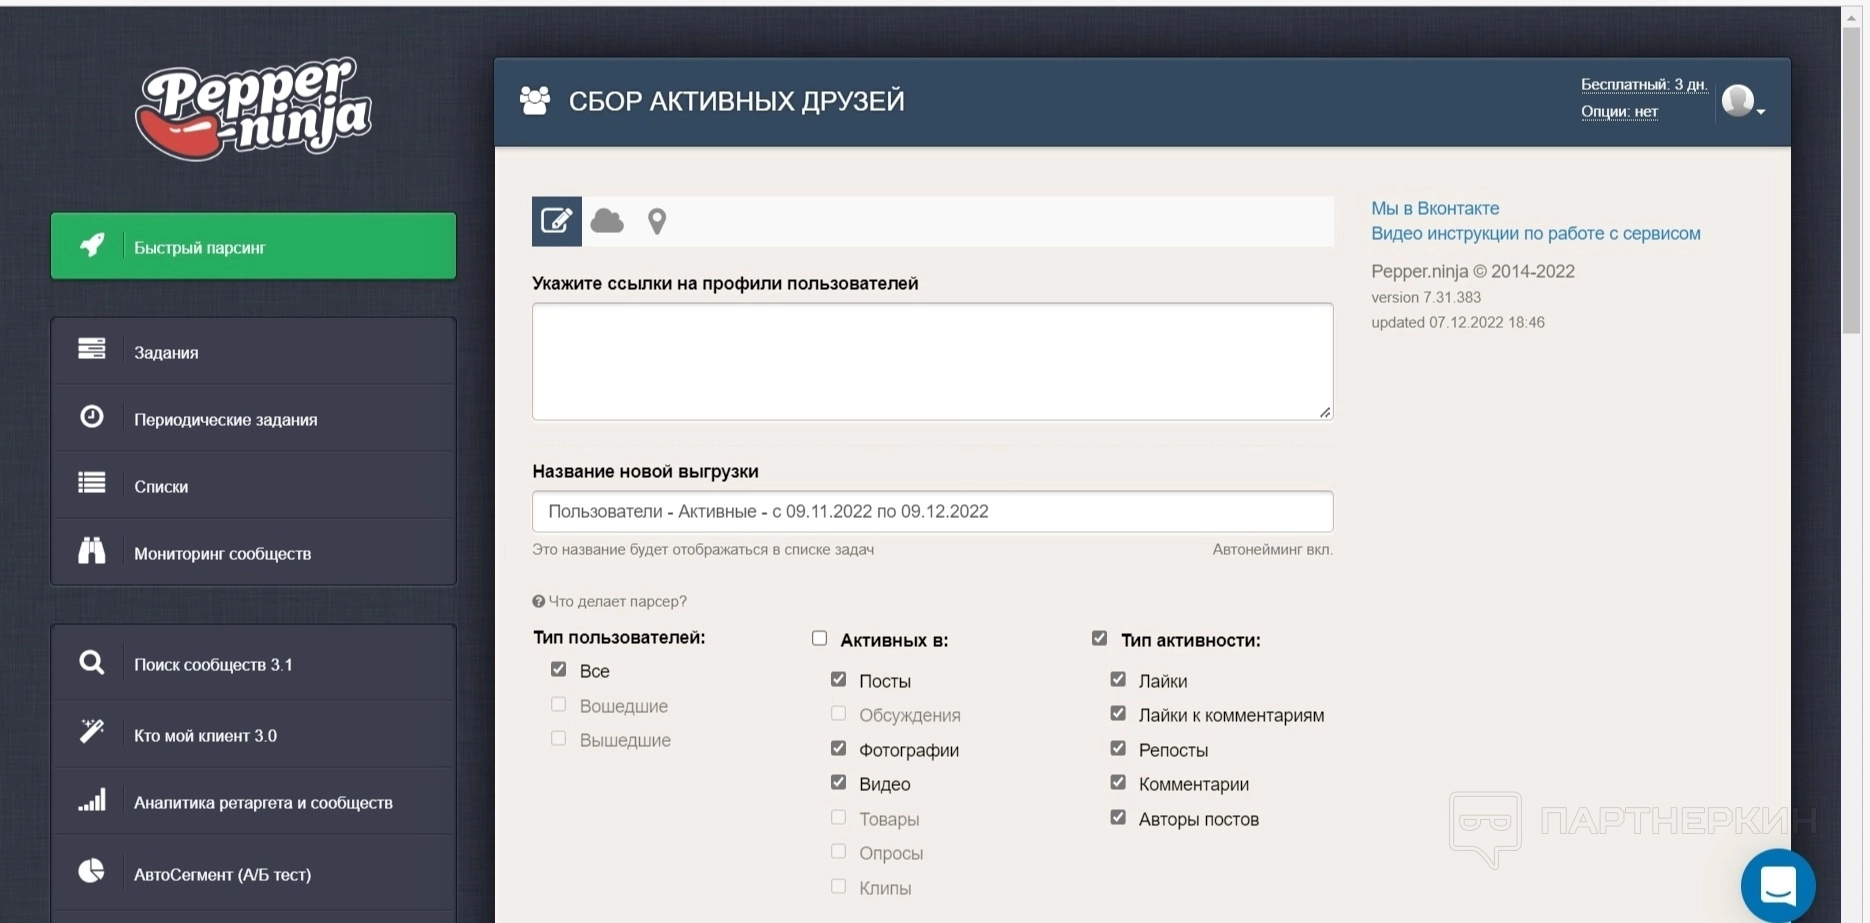Screen dimensions: 1870x923
Task: Check the Товары checkbox
Action: tap(838, 817)
